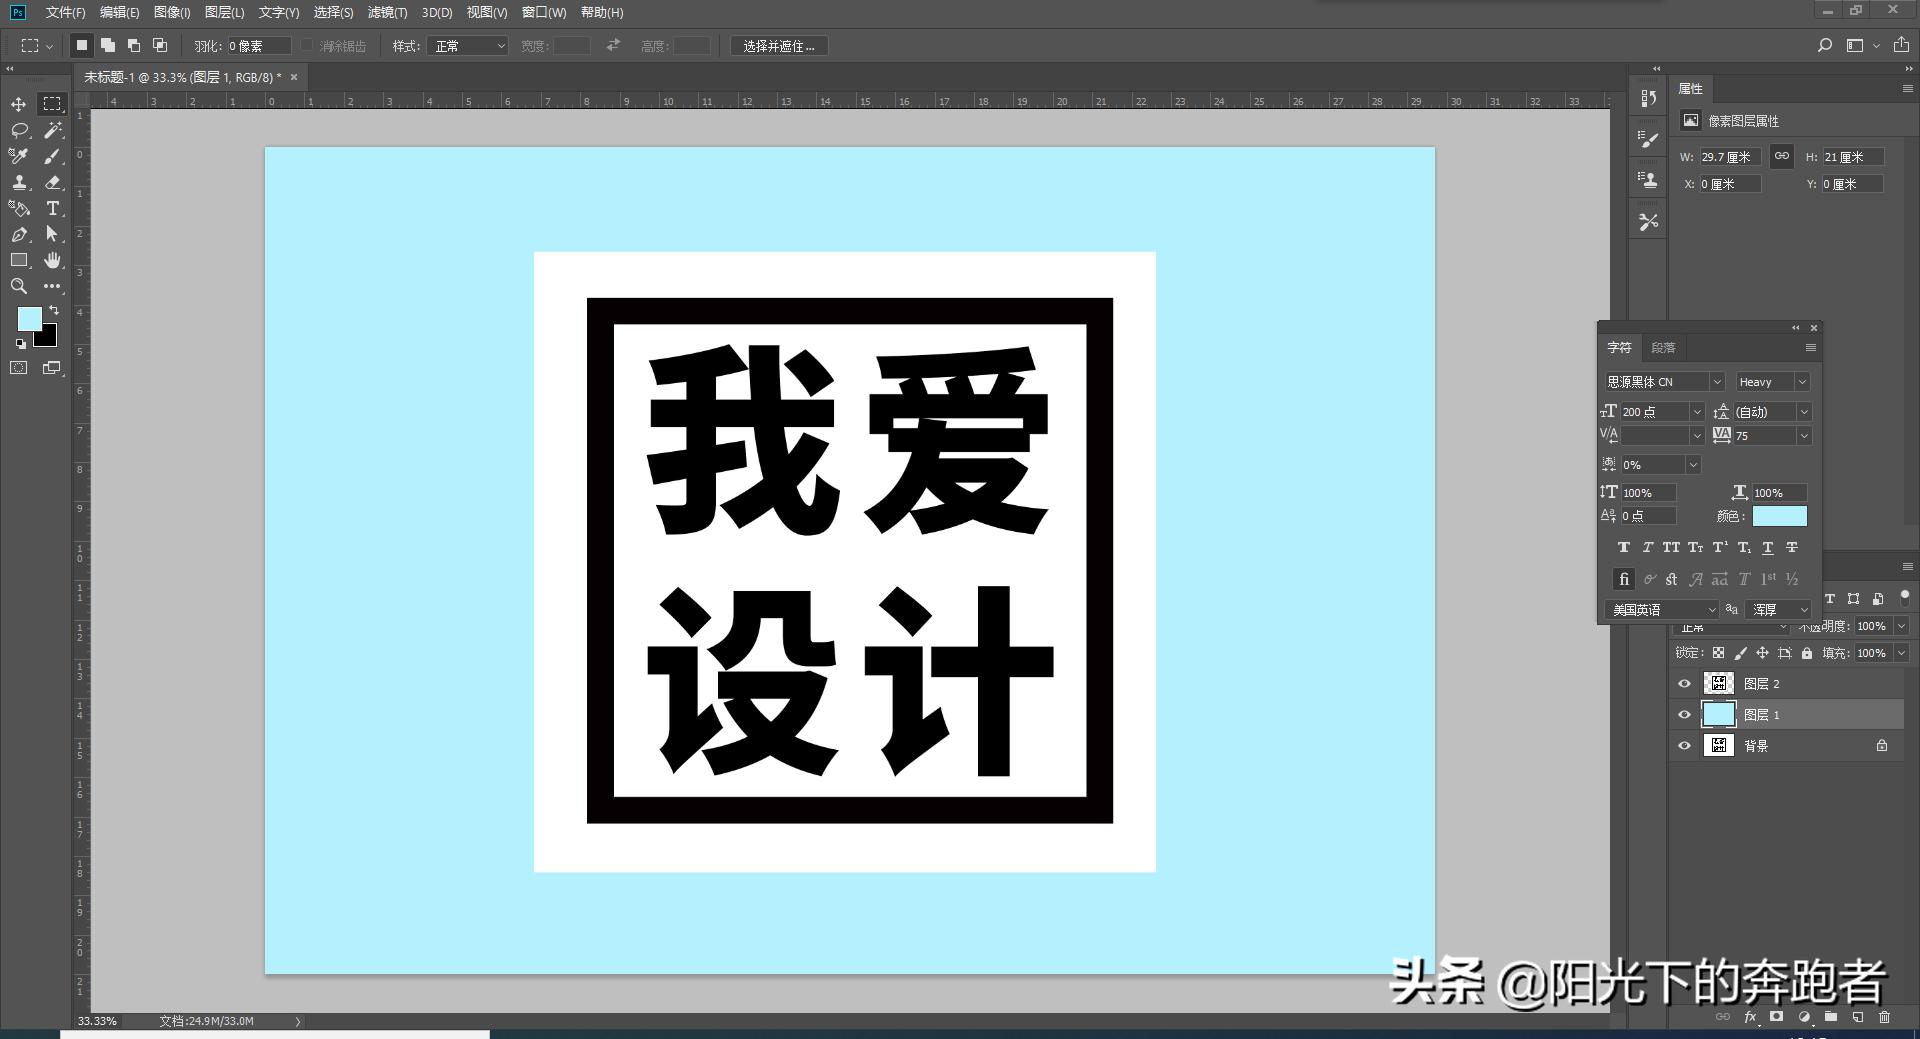Select the Brush tool
The height and width of the screenshot is (1039, 1920).
[52, 156]
